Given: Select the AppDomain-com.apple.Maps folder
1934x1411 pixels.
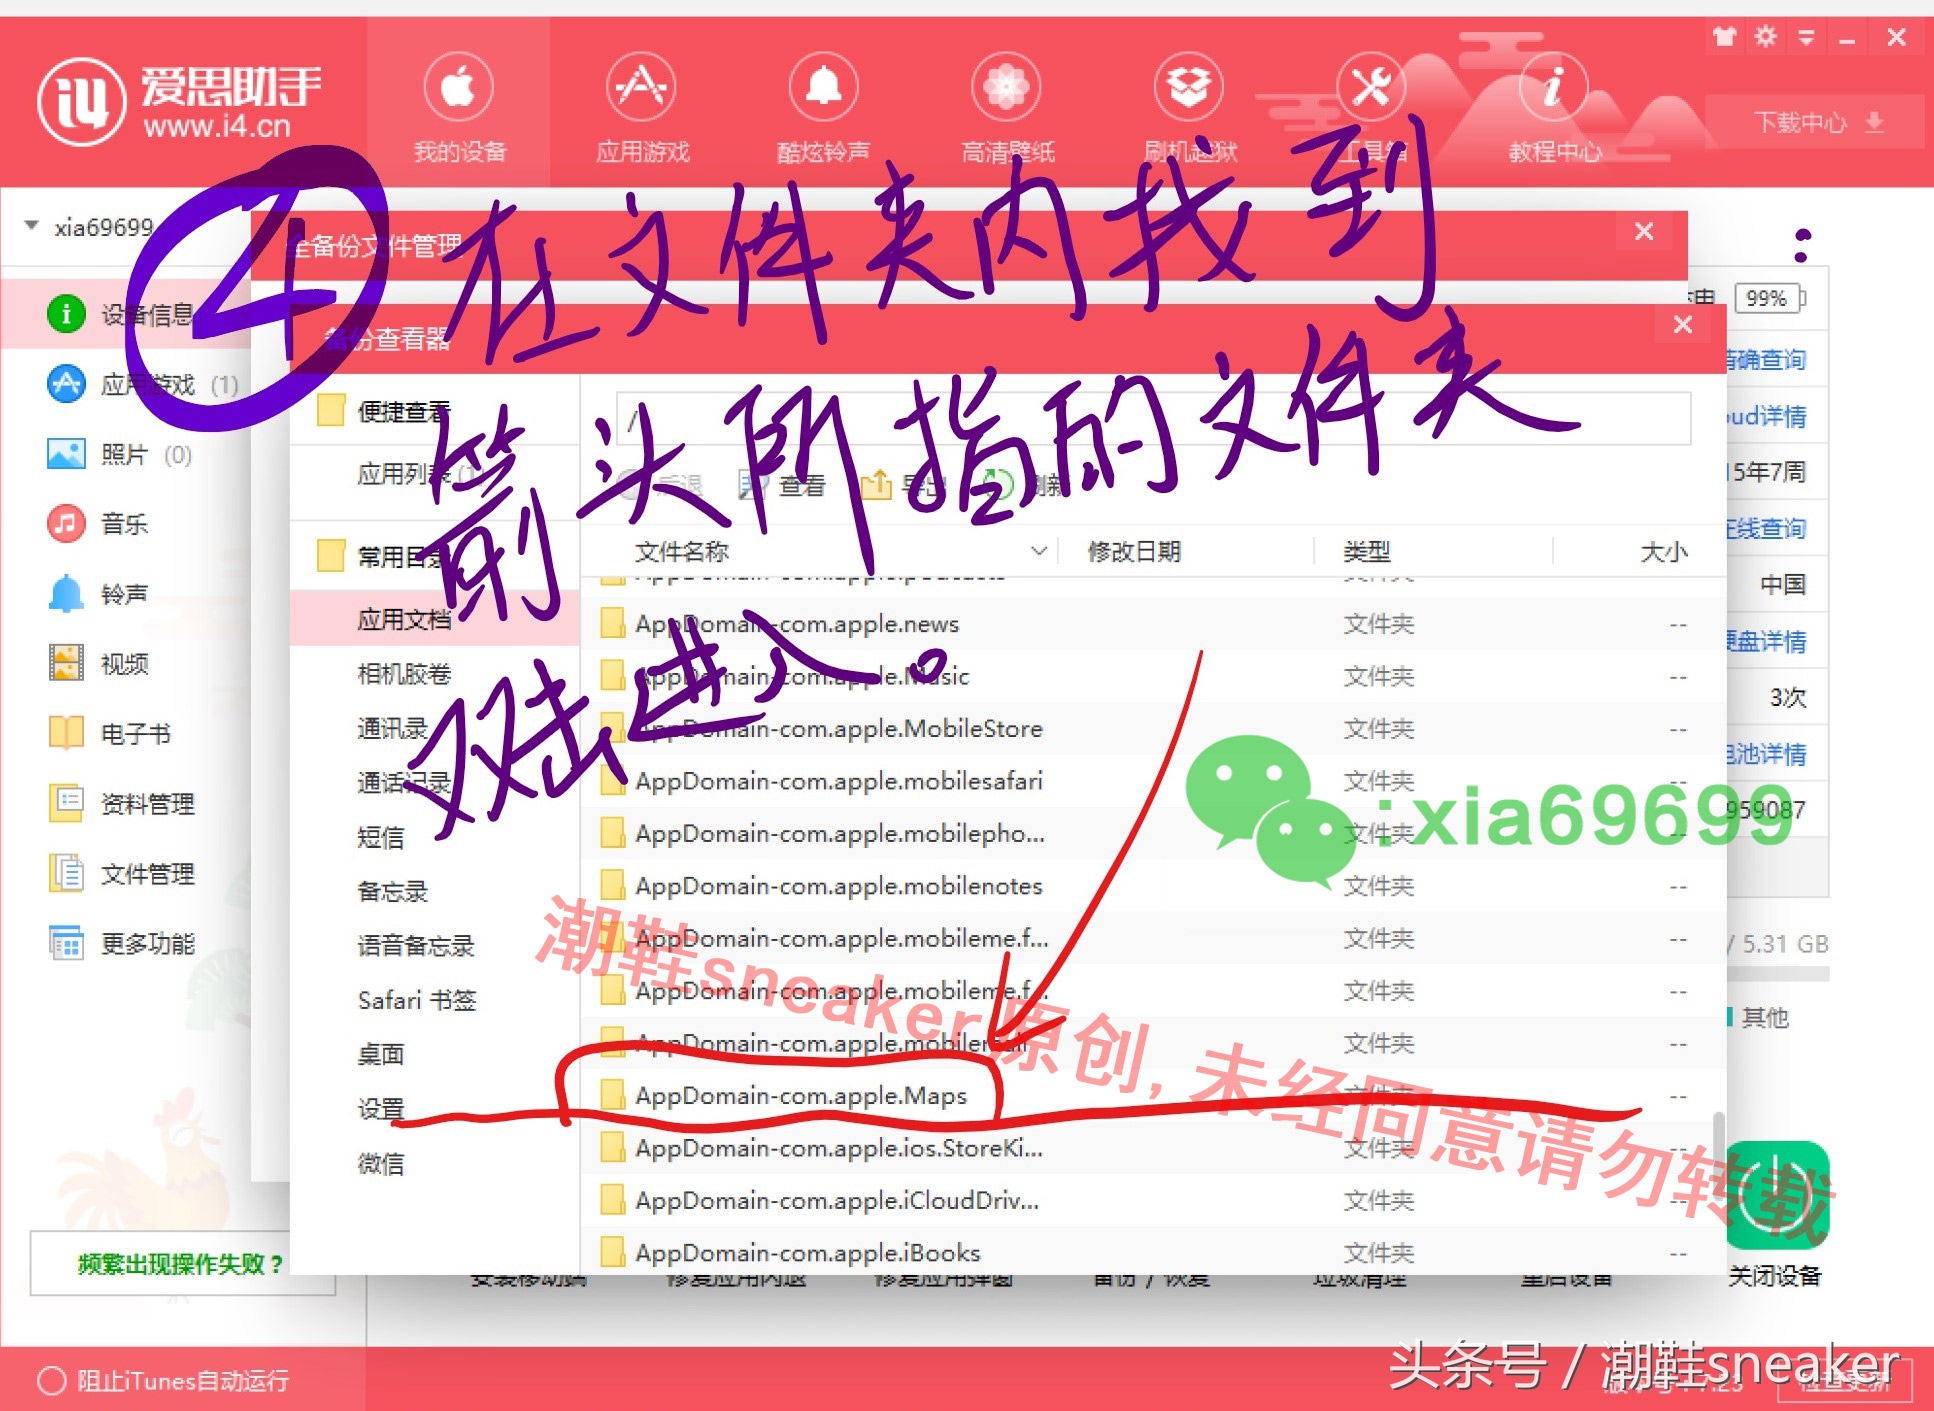Looking at the screenshot, I should tap(801, 1096).
